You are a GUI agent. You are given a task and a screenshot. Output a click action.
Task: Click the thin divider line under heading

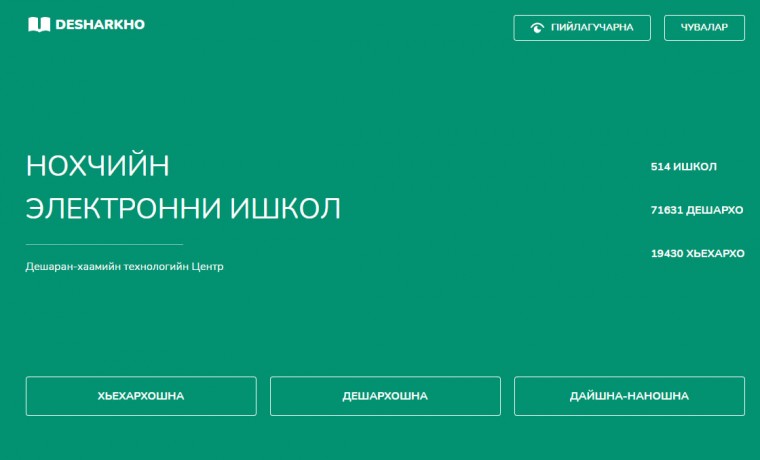[104, 244]
